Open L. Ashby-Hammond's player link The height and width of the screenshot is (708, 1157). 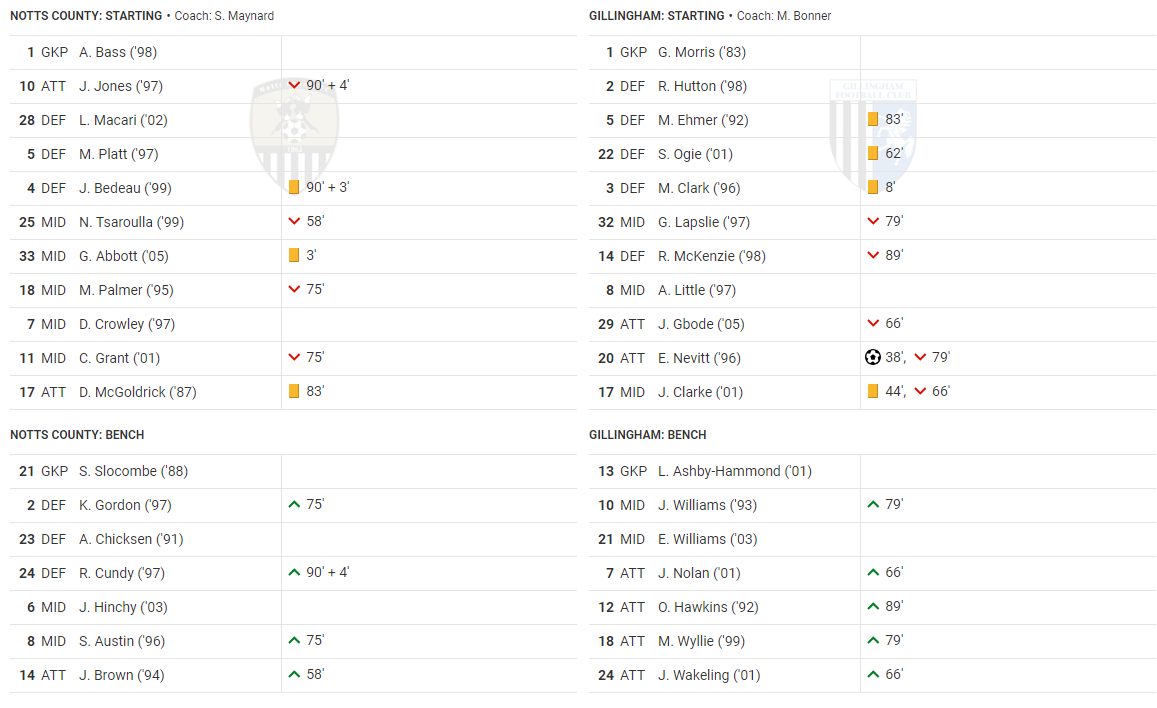733,471
